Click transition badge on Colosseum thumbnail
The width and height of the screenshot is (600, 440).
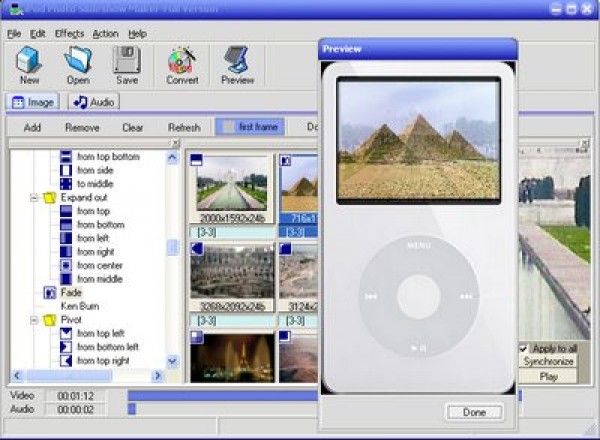point(197,249)
